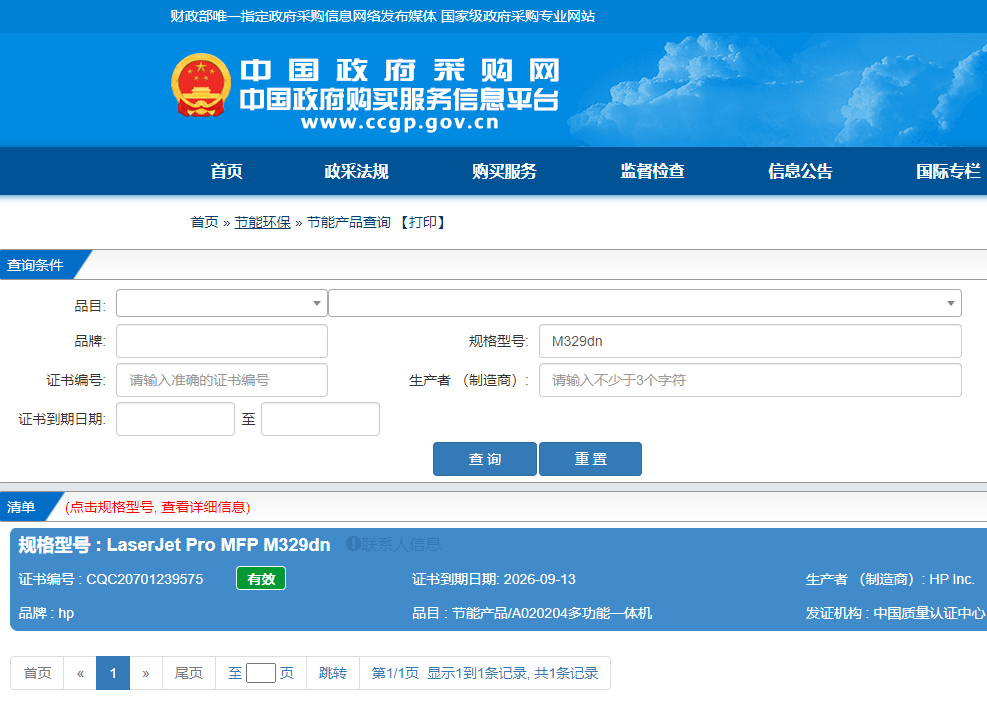Click the 【打印】 print link
Viewport: 987px width, 703px height.
pyautogui.click(x=422, y=222)
